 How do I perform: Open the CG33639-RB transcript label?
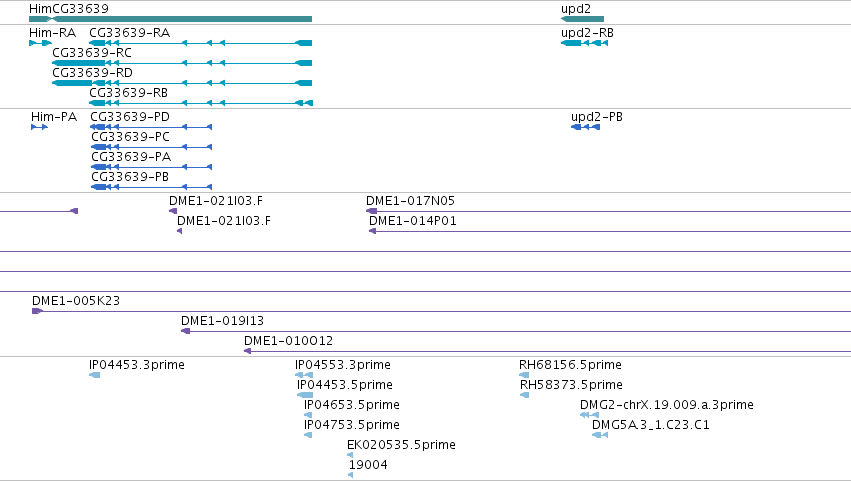click(129, 93)
